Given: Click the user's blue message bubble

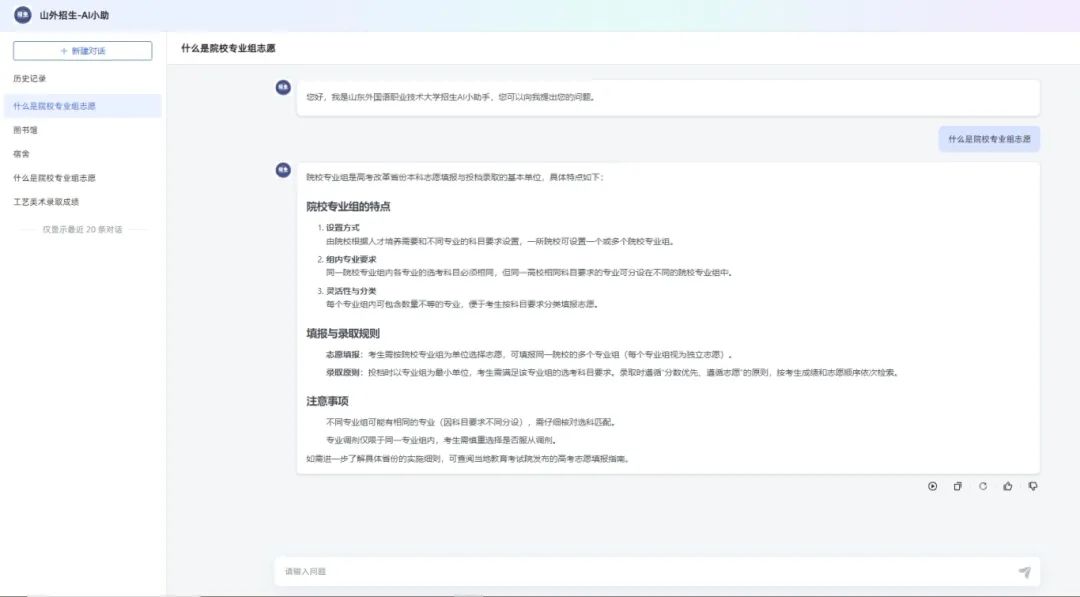Looking at the screenshot, I should tap(988, 140).
